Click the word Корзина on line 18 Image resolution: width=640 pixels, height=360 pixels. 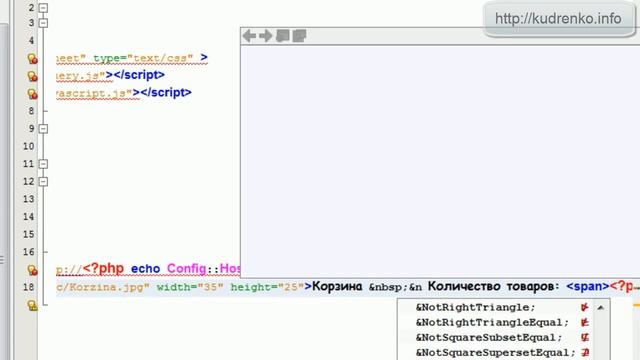point(337,287)
